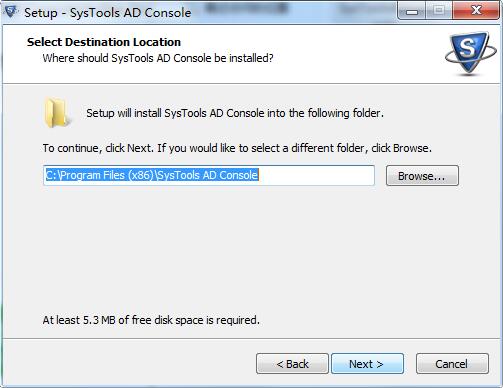Image resolution: width=503 pixels, height=388 pixels.
Task: Click the blank space inside the destination folder field
Action: point(316,175)
